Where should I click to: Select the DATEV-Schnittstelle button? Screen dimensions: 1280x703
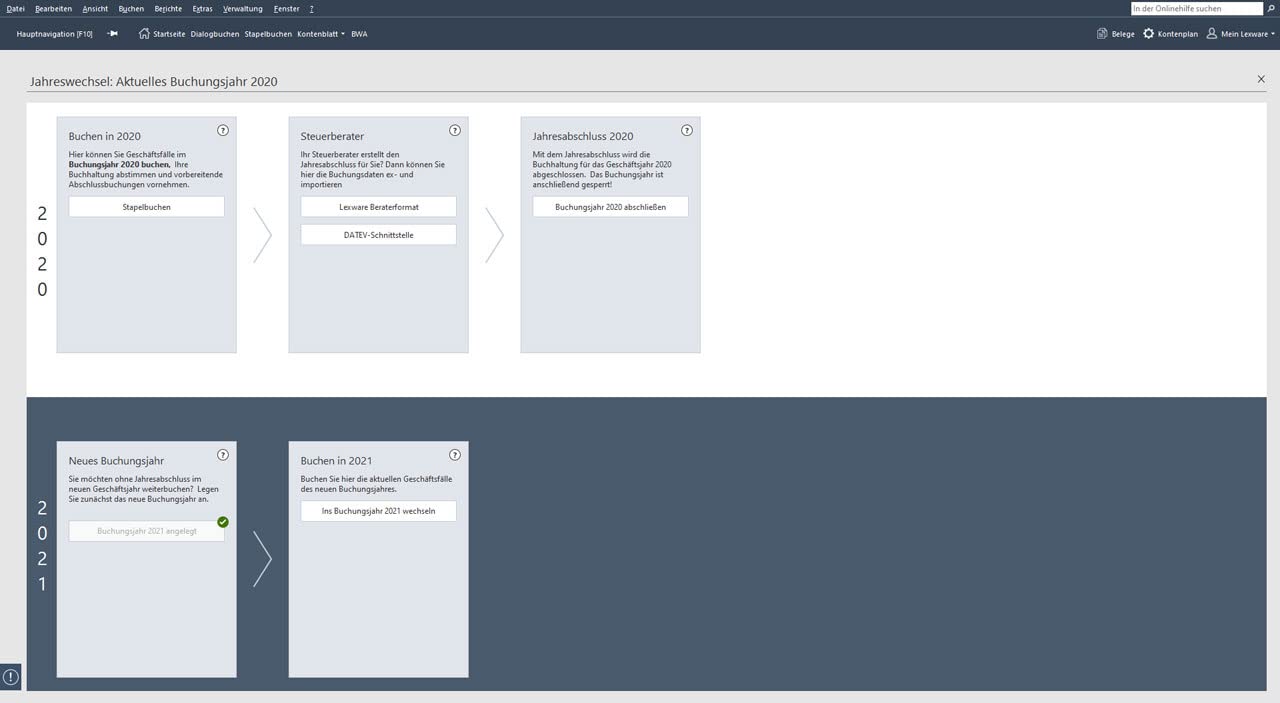point(379,235)
